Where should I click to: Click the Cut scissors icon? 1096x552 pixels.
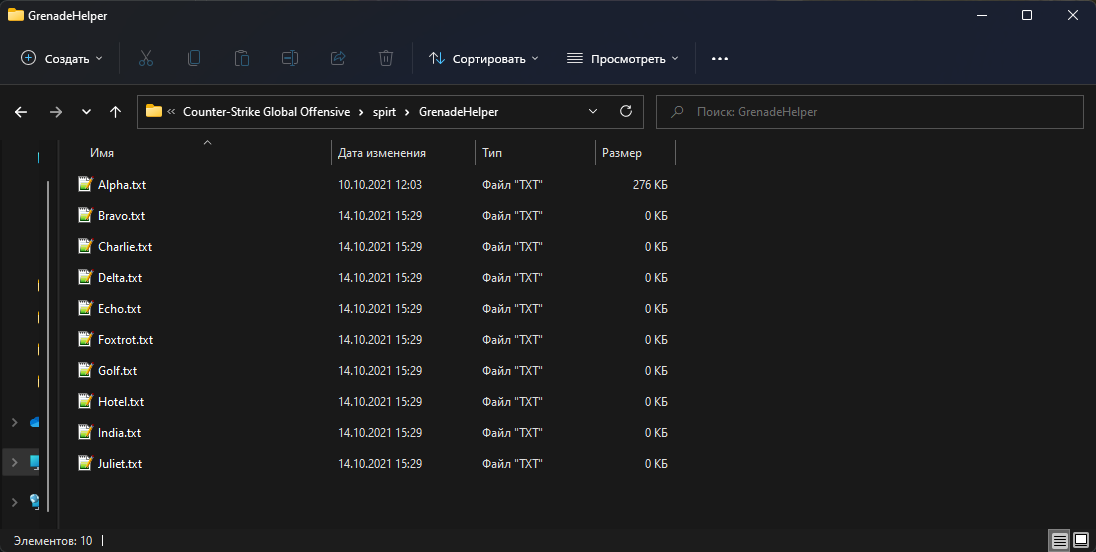pos(145,59)
